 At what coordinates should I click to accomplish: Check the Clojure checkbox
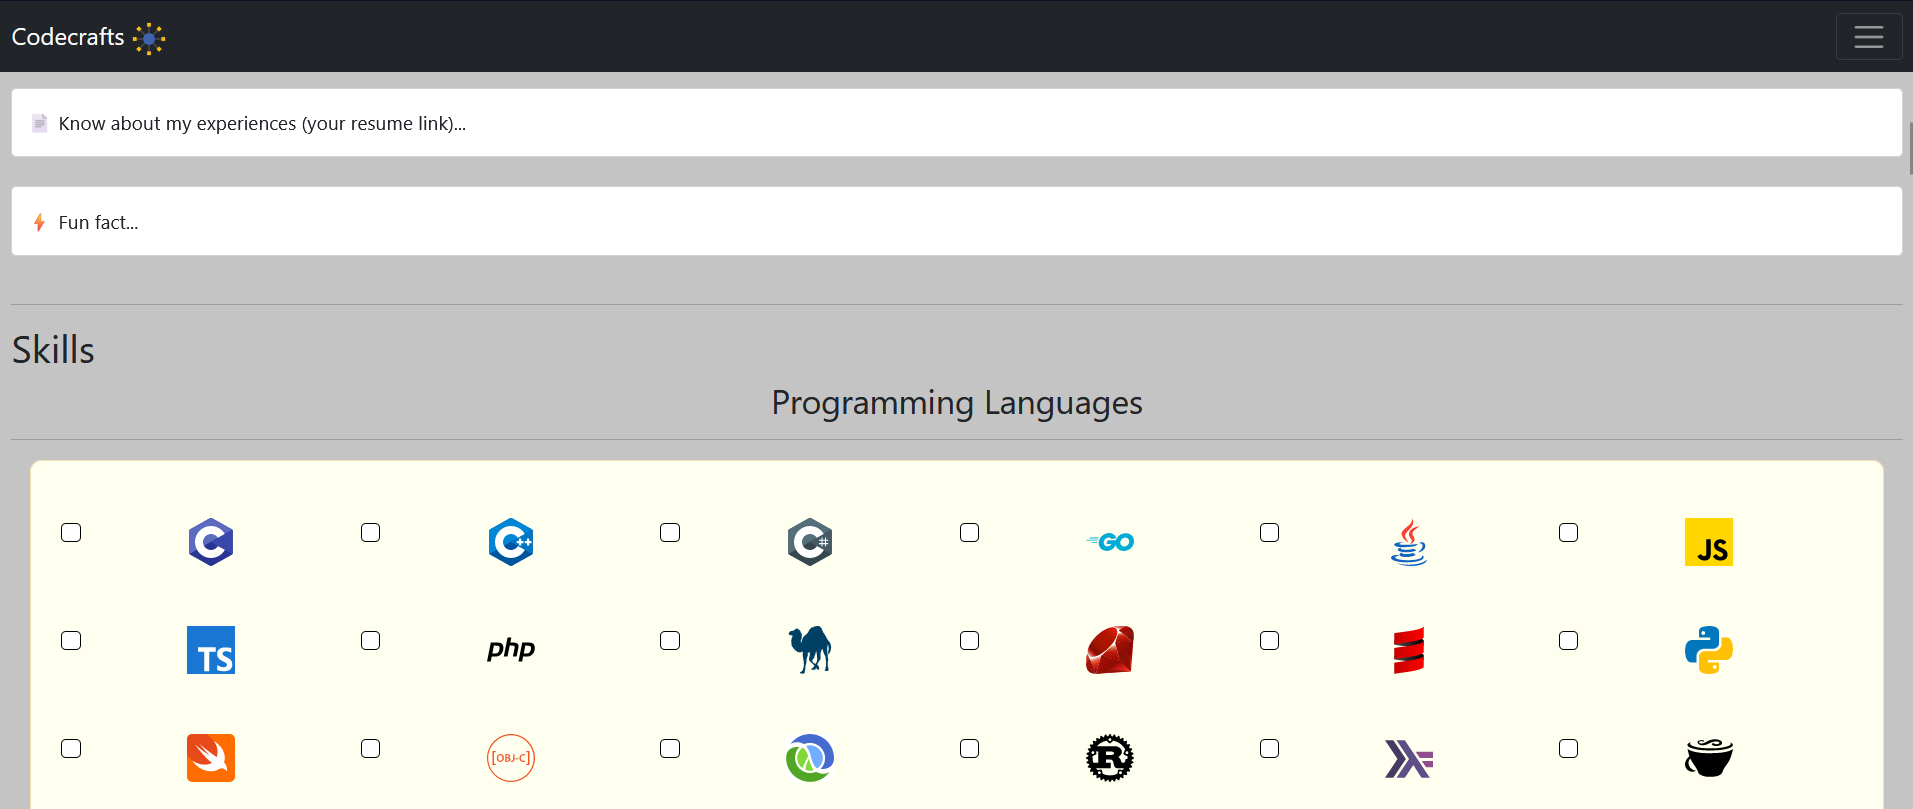[x=670, y=748]
